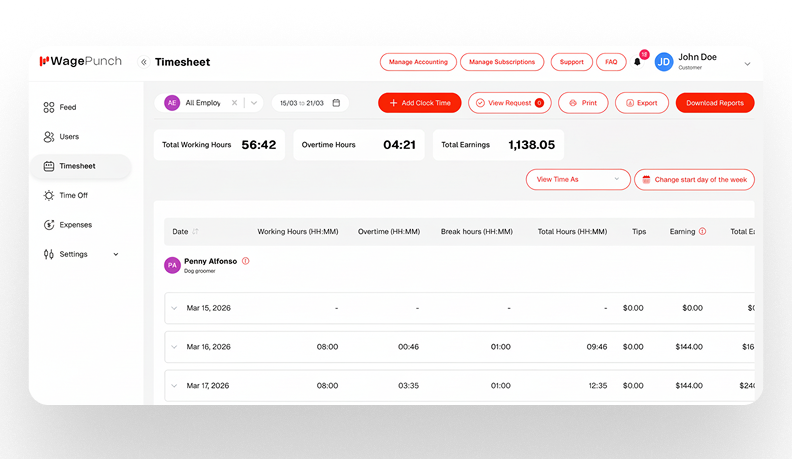Go to Expenses in the sidebar
Image resolution: width=792 pixels, height=459 pixels.
point(75,225)
